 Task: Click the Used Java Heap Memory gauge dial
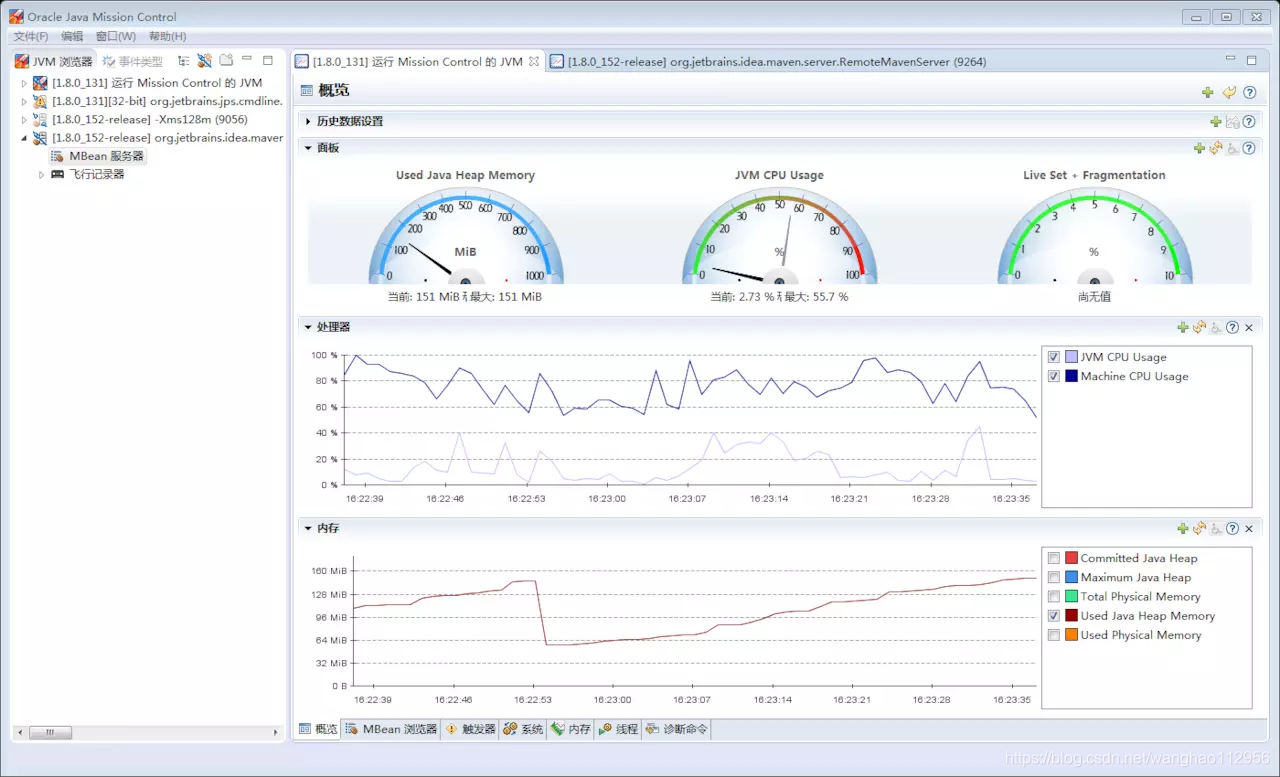tap(466, 236)
